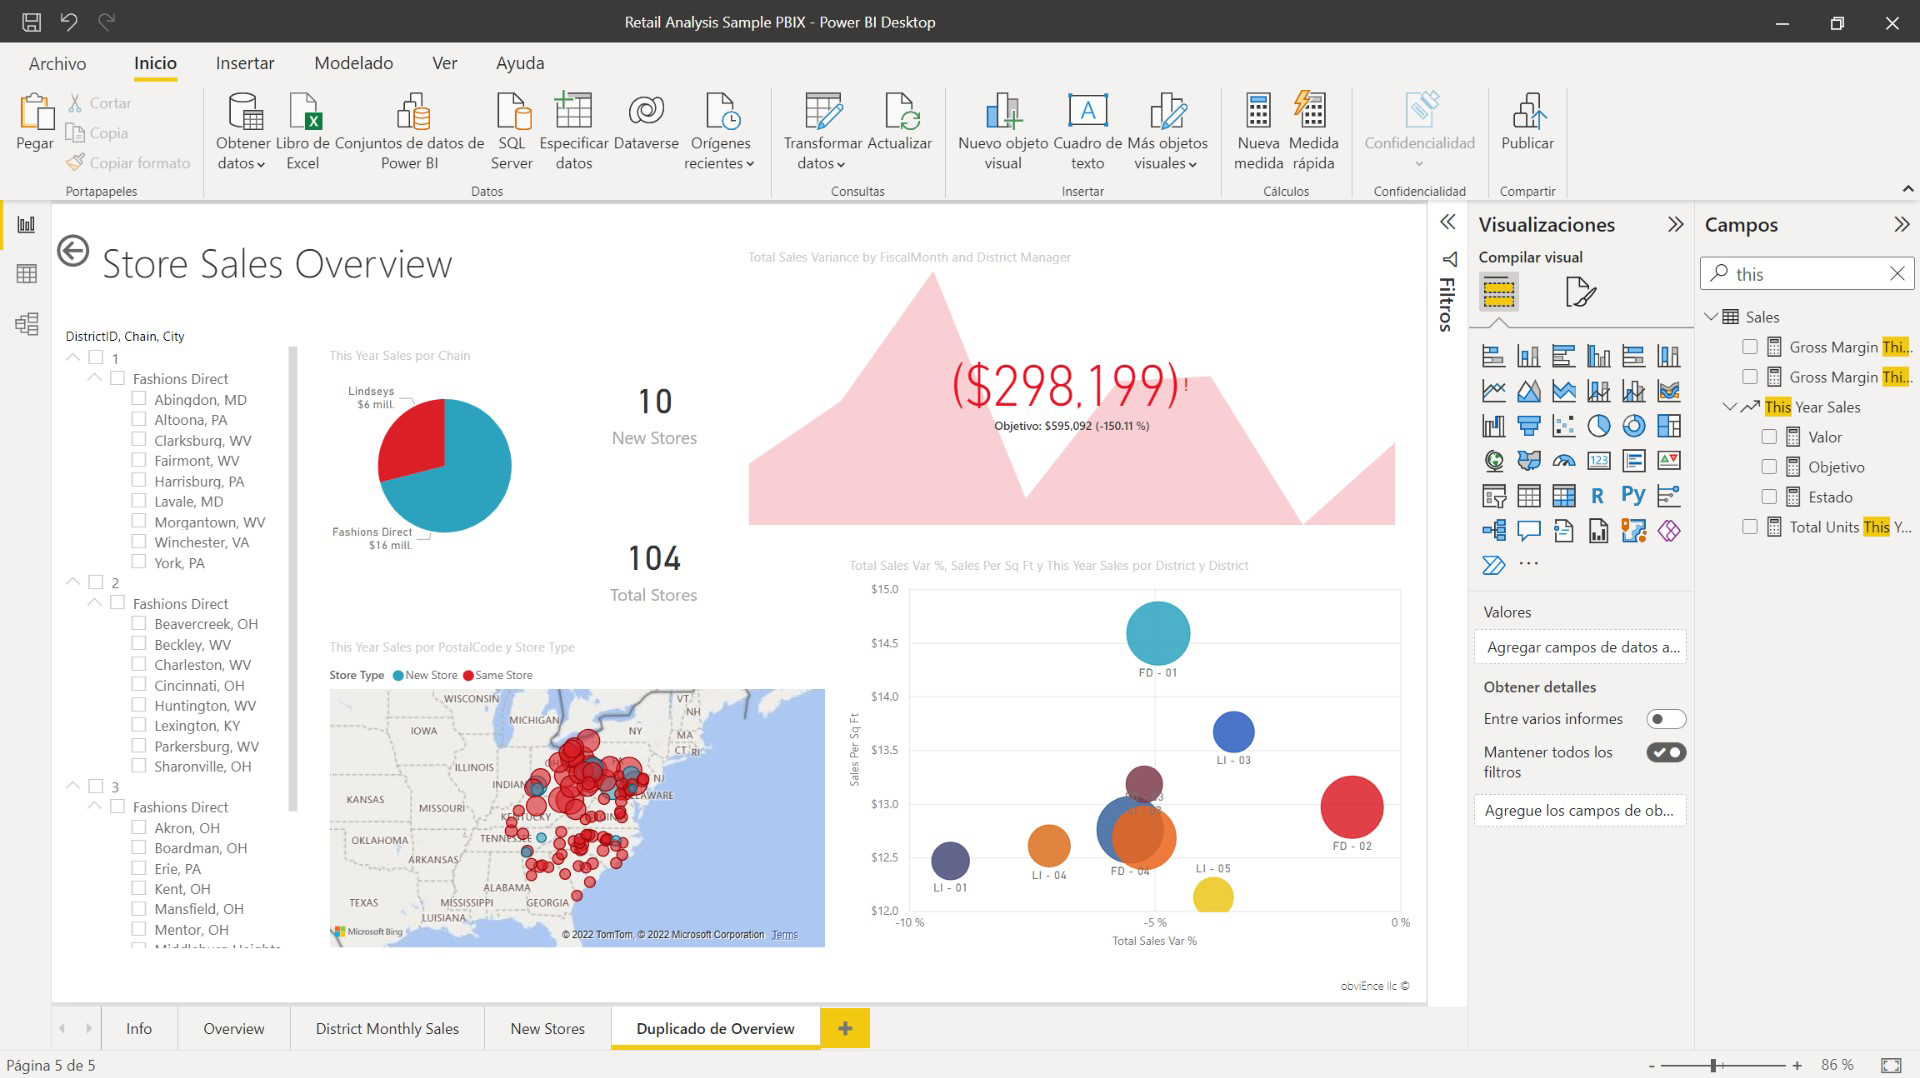Choose the R script visual icon
This screenshot has height=1078, width=1920.
click(1598, 496)
